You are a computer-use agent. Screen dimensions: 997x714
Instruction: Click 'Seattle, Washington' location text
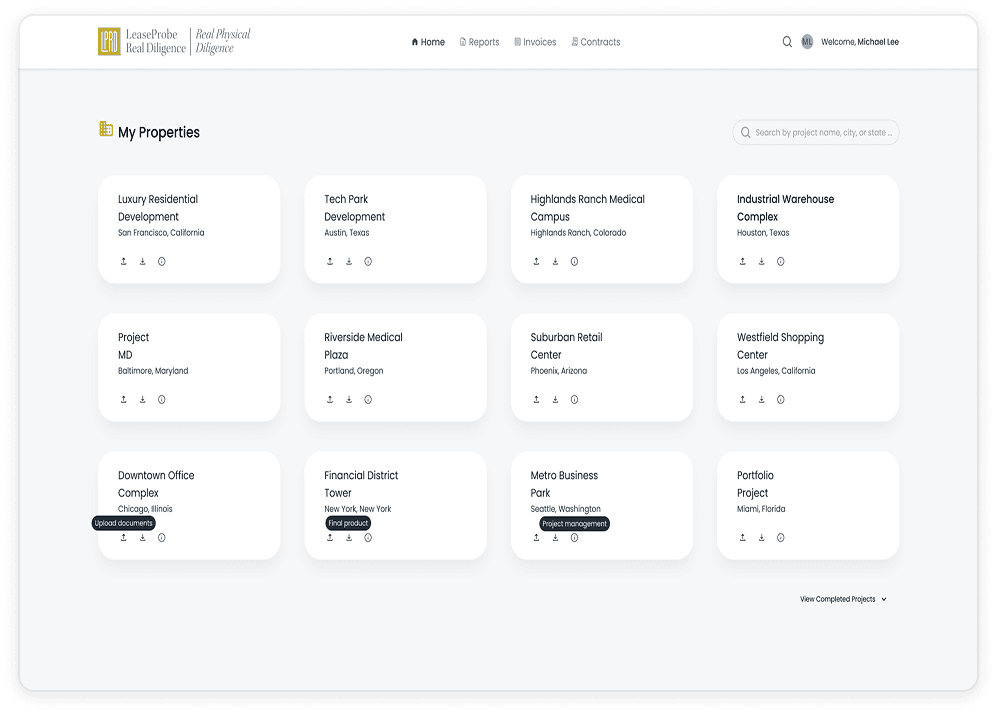(x=565, y=509)
